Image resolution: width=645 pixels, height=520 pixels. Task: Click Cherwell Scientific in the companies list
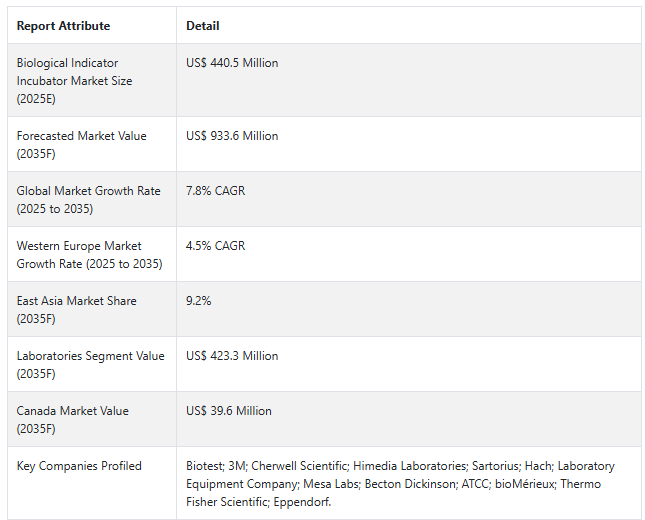(x=299, y=466)
